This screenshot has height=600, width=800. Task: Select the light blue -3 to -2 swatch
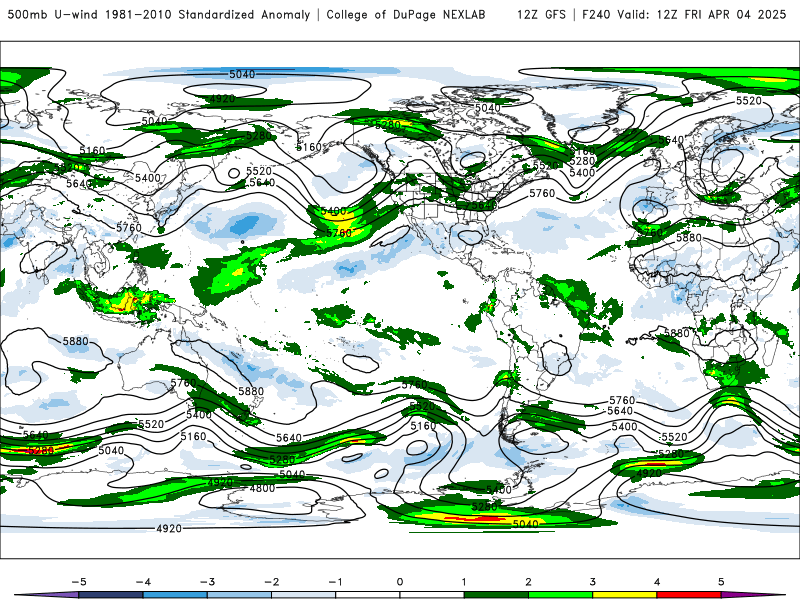pos(240,595)
